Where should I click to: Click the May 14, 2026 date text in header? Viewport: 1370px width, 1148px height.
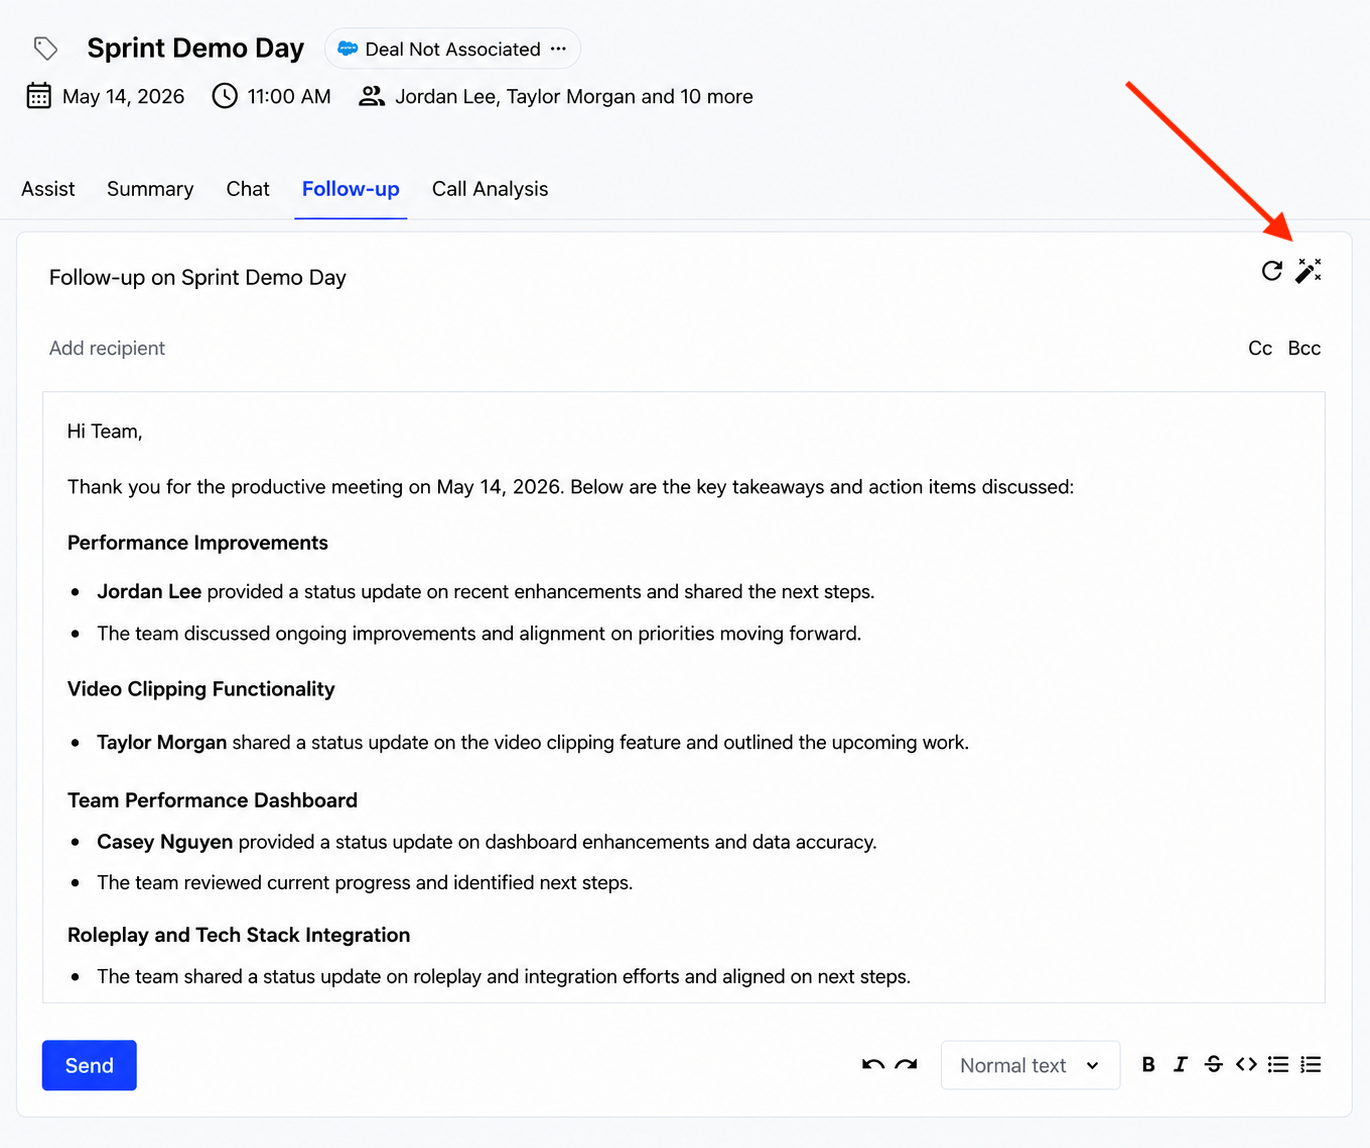click(x=123, y=97)
